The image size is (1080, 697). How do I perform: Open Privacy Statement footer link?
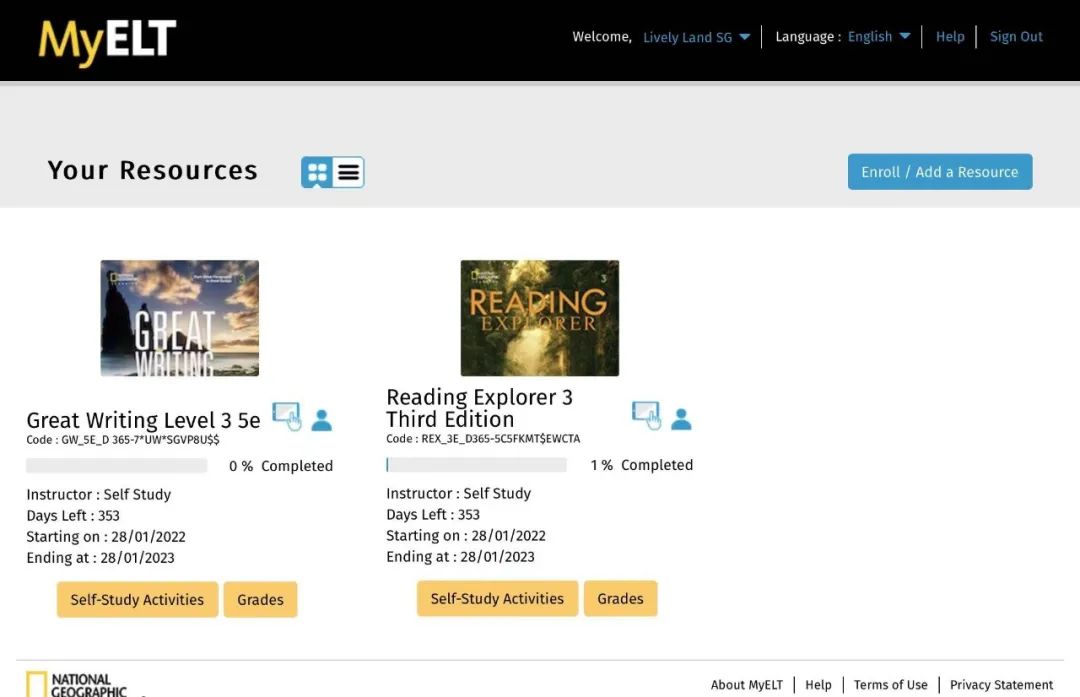1001,685
